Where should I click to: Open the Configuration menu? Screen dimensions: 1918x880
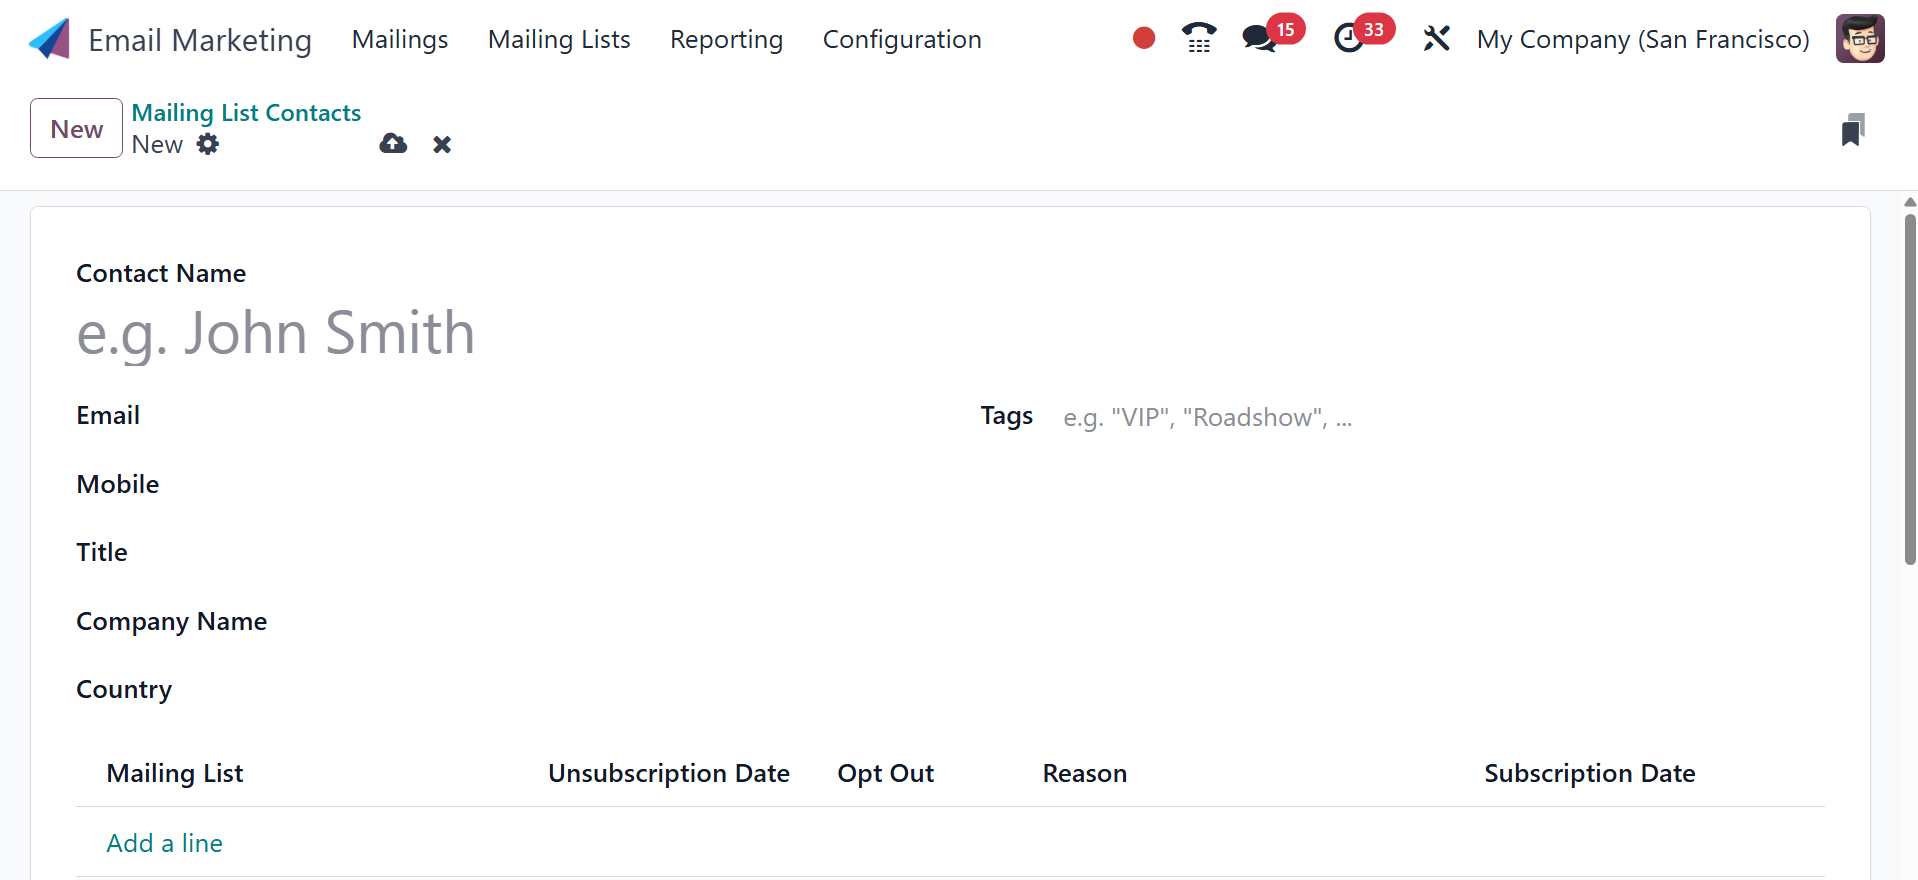pyautogui.click(x=902, y=39)
